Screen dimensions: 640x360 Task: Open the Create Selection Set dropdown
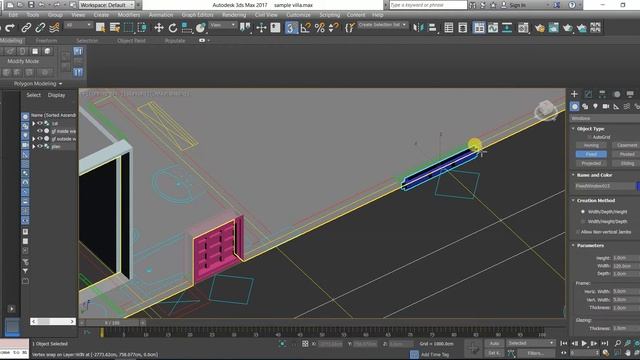click(x=382, y=25)
